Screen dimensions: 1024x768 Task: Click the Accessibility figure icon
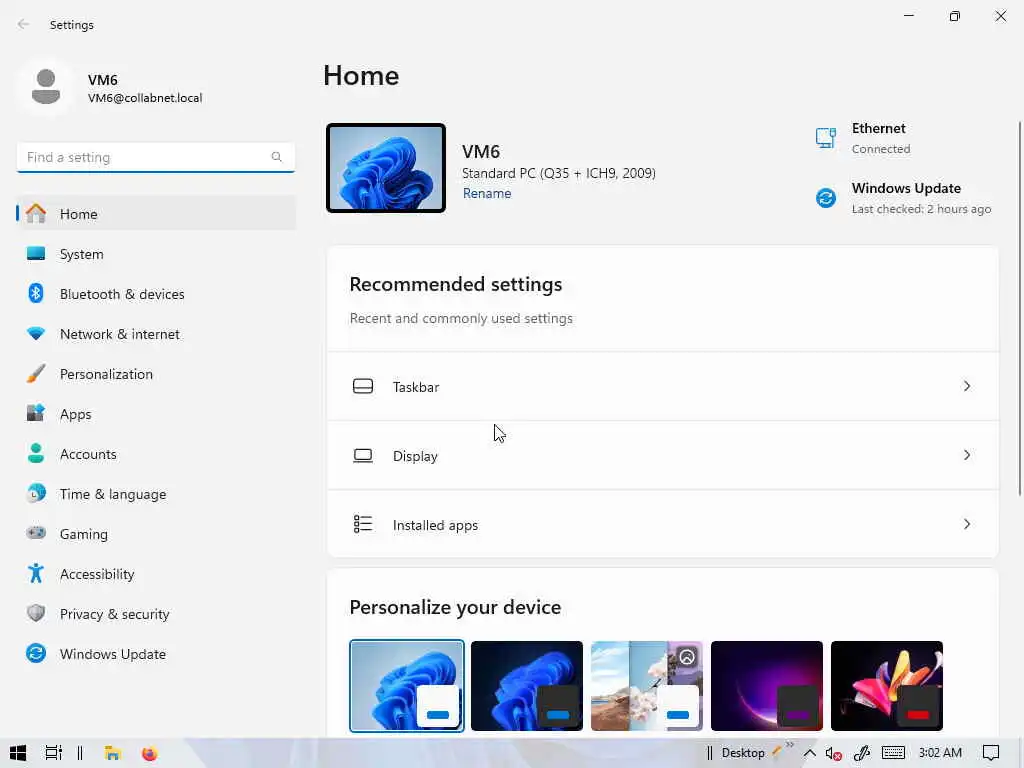(x=36, y=573)
